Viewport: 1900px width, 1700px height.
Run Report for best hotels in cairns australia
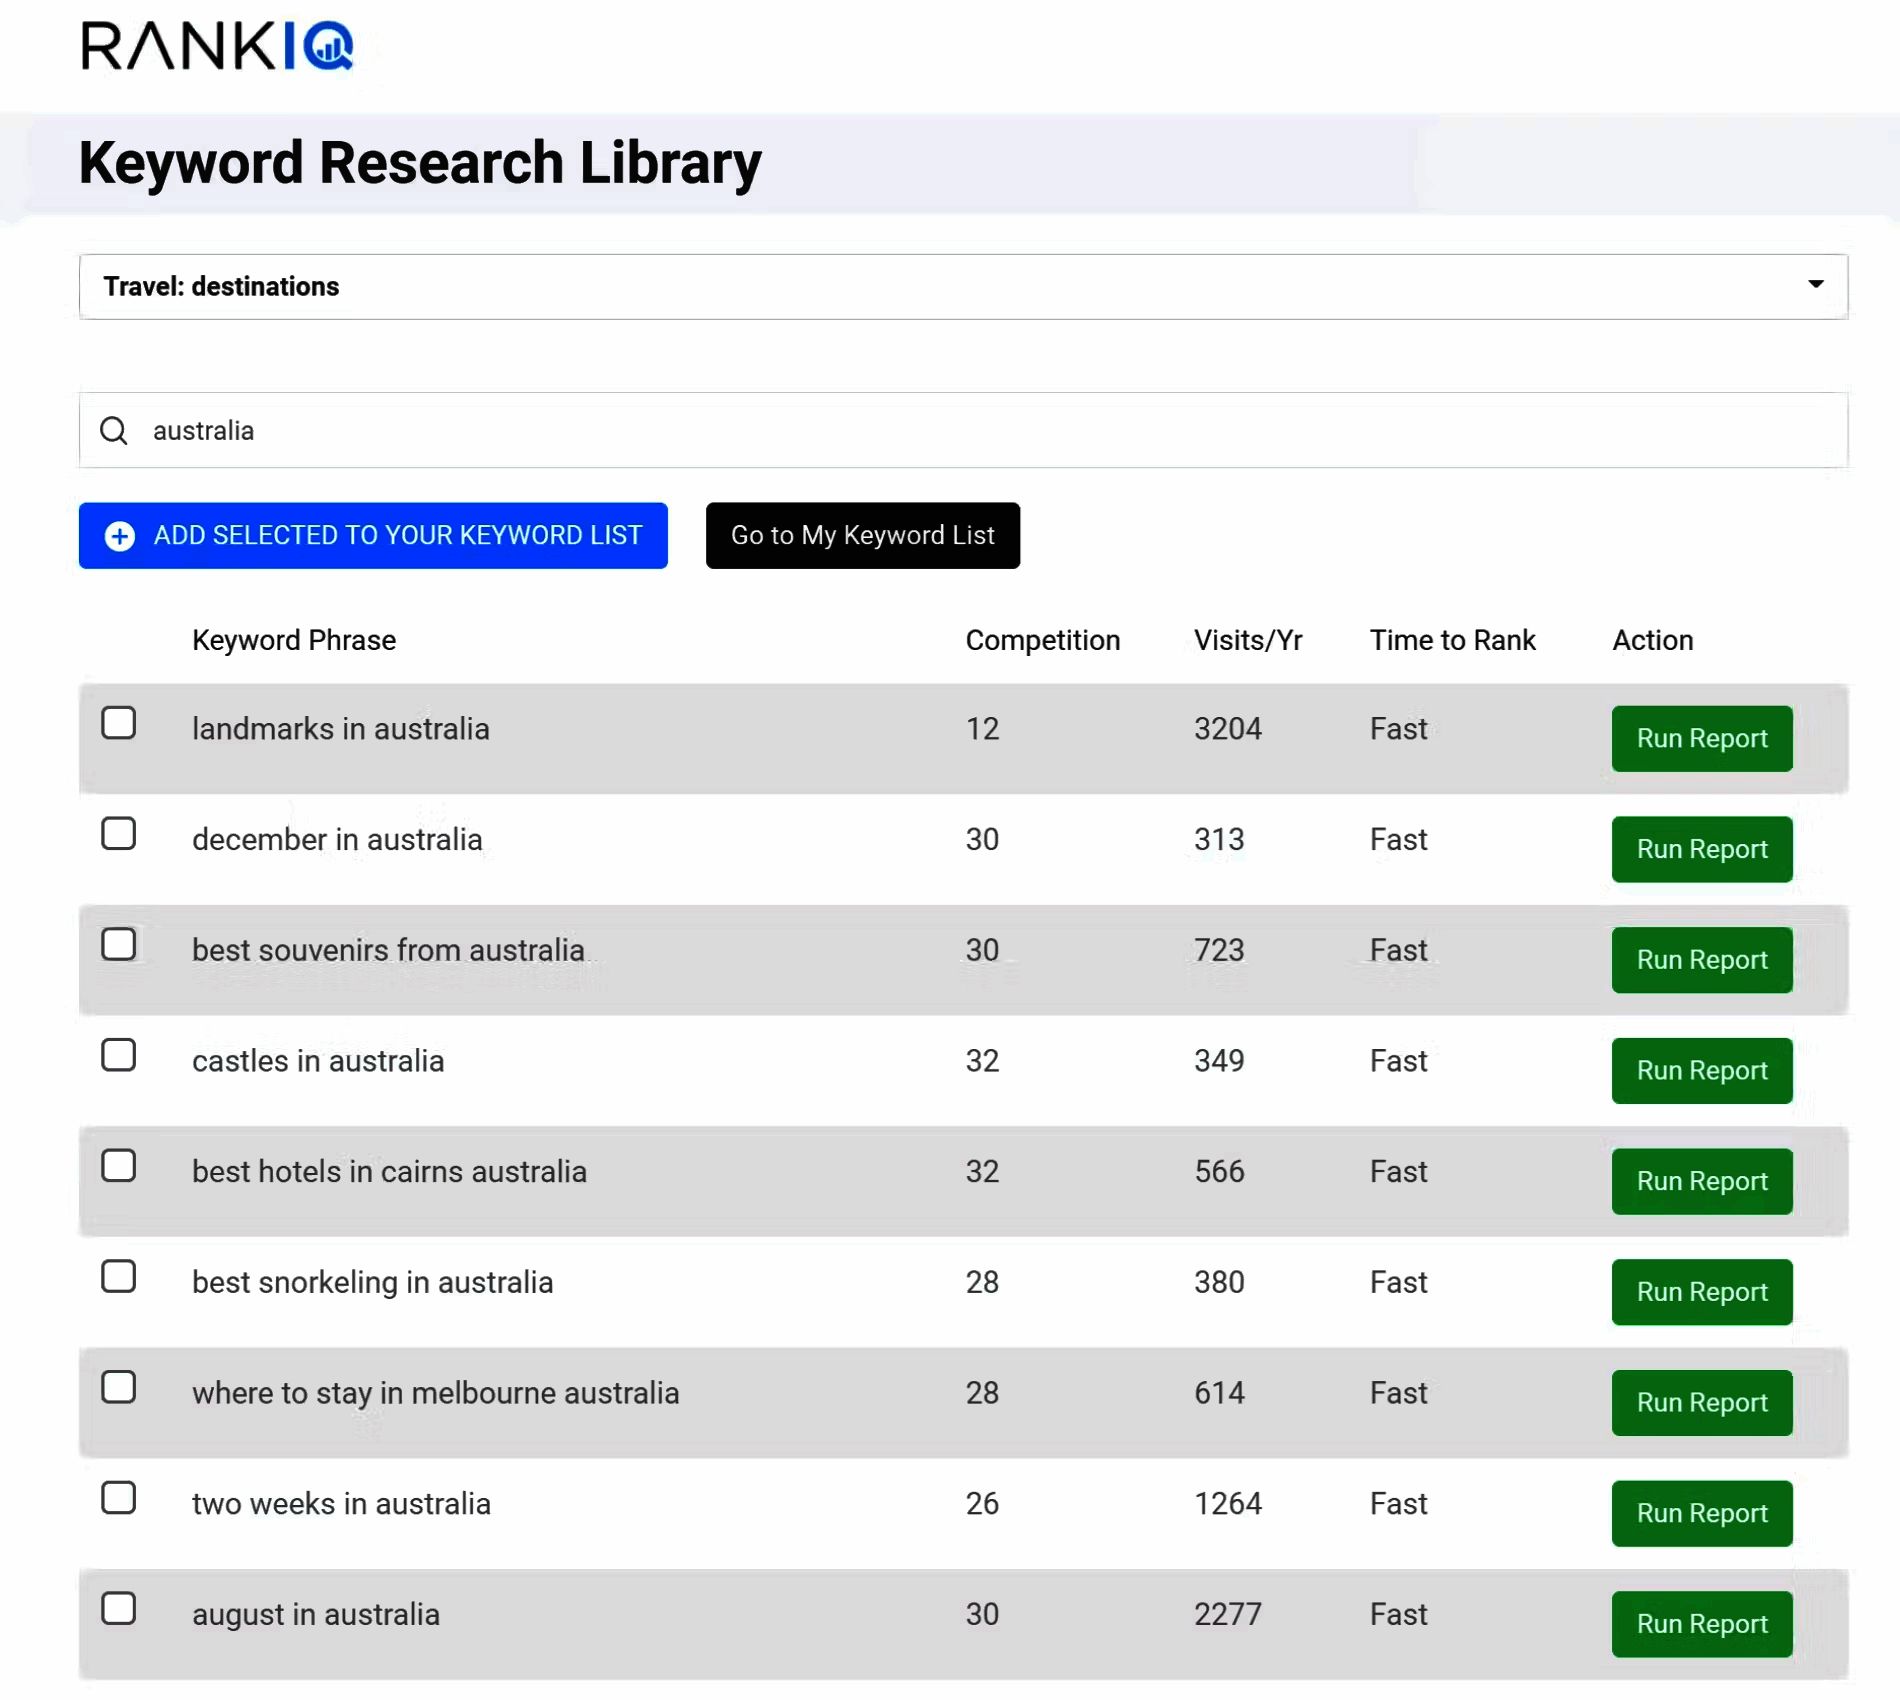click(1701, 1182)
